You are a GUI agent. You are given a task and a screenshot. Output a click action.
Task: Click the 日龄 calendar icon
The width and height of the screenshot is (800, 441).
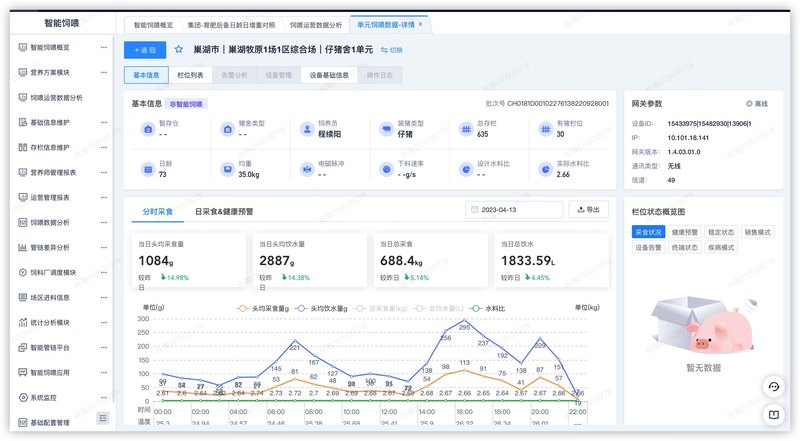[148, 169]
